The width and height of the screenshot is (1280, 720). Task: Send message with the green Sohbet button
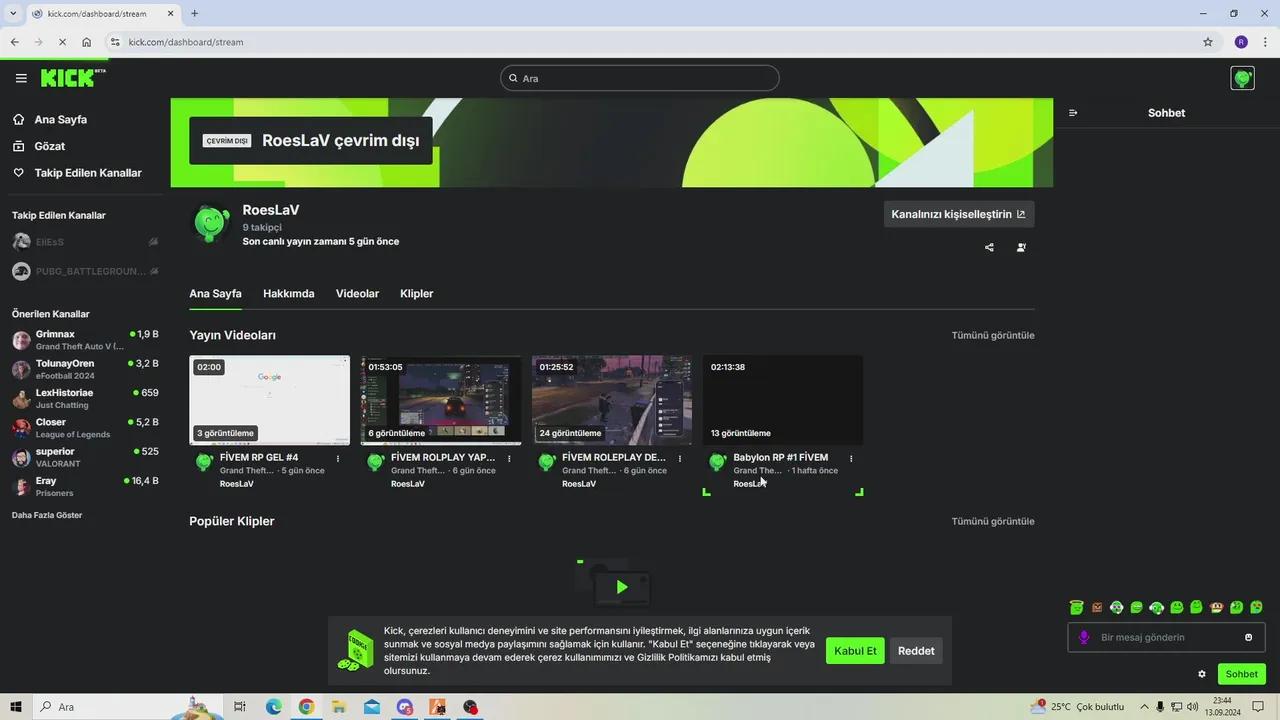pos(1241,674)
